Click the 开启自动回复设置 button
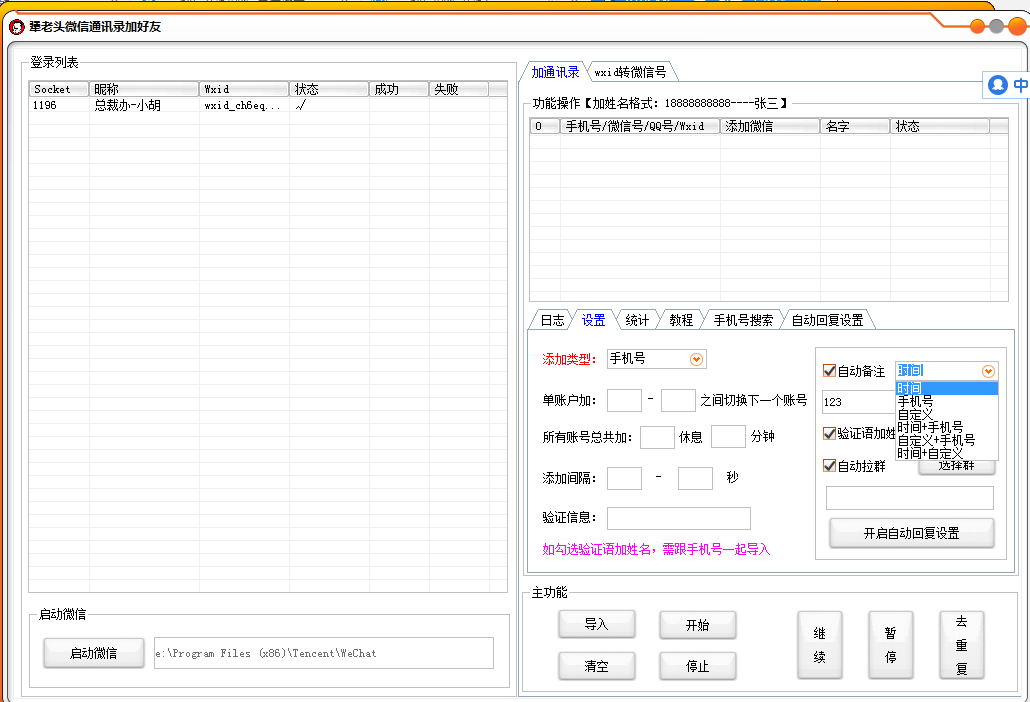The height and width of the screenshot is (702, 1030). pos(912,533)
